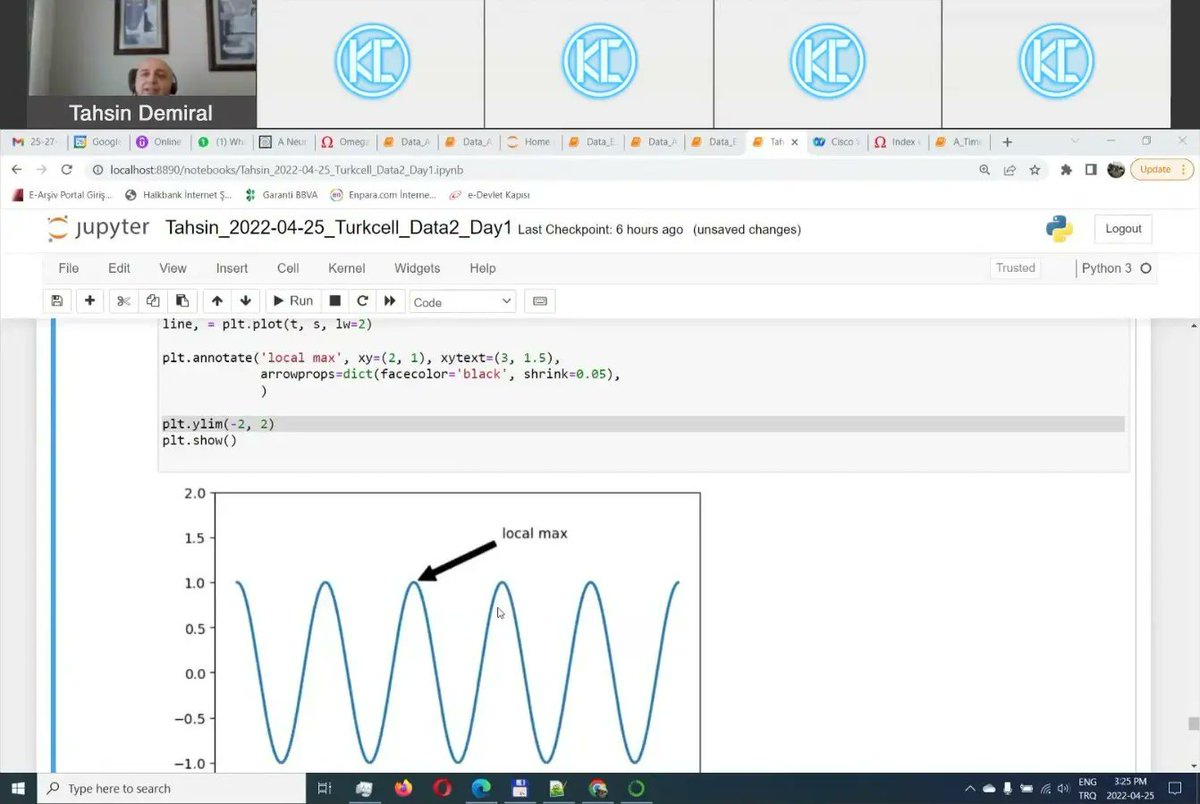Click the page vertical scrollbar thumb
Viewport: 1200px width, 804px height.
point(1192,724)
